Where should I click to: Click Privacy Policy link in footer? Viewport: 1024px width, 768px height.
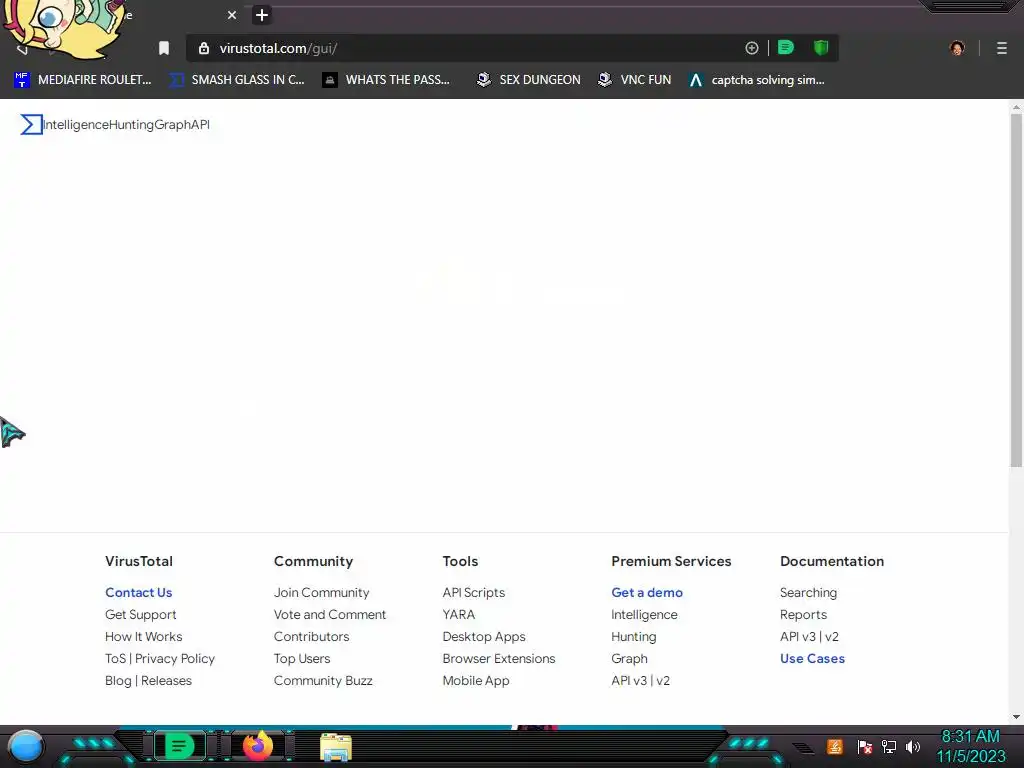tap(175, 658)
